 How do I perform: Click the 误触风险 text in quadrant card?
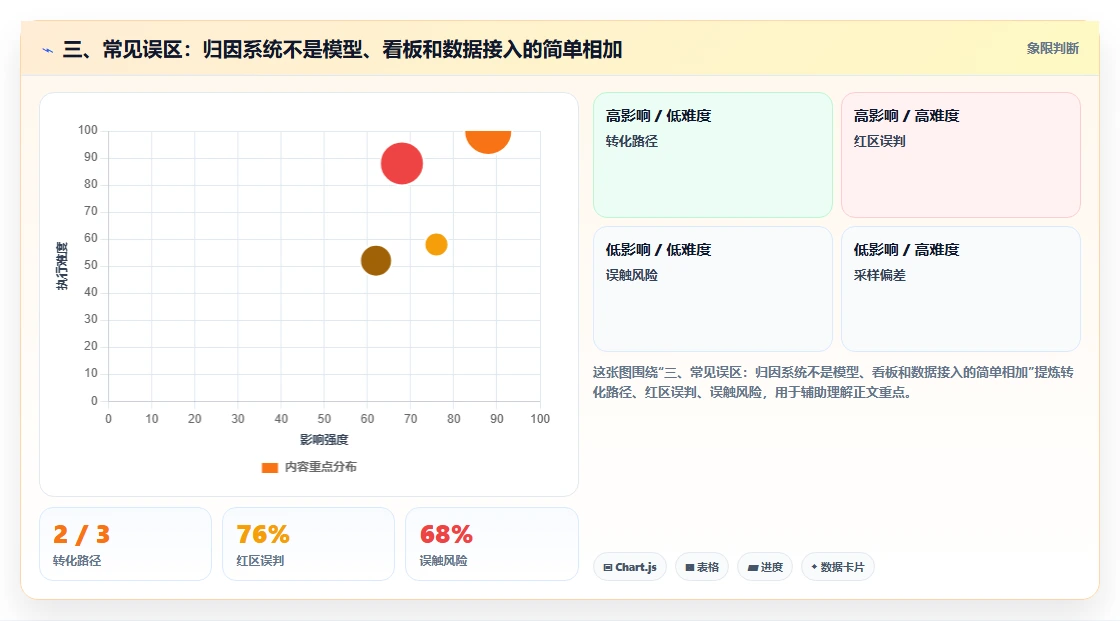631,275
